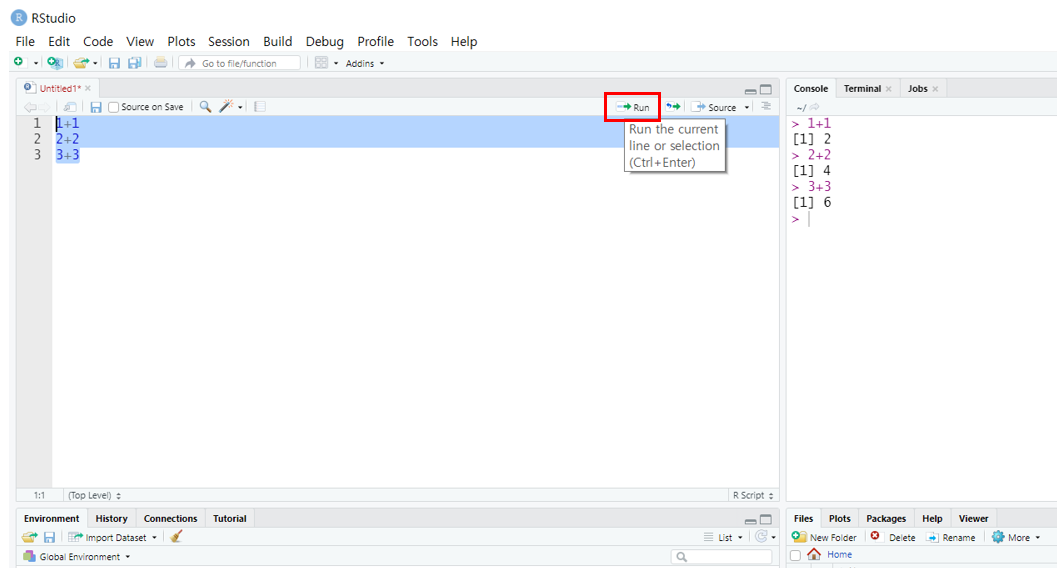This screenshot has height=568, width=1057.
Task: Click the Load workspace icon in Environment
Action: point(29,537)
